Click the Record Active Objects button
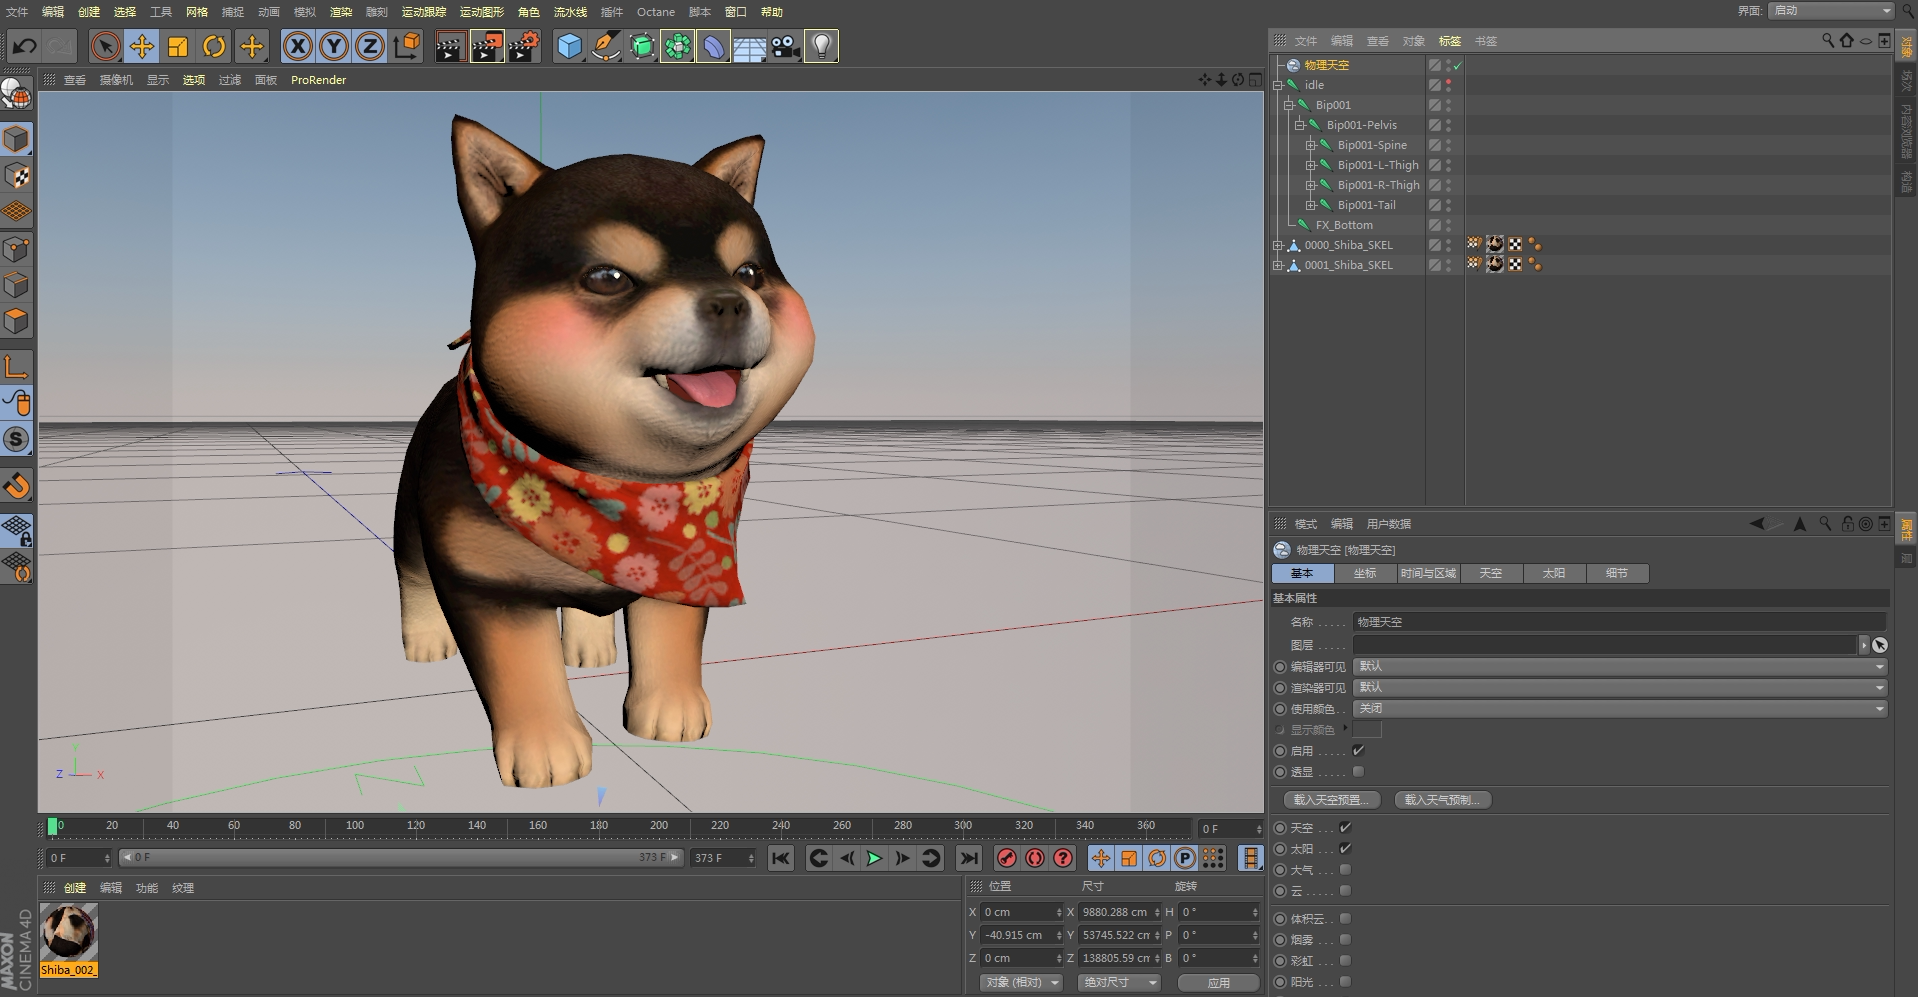Screen dimensions: 1918x997 [x=1007, y=858]
